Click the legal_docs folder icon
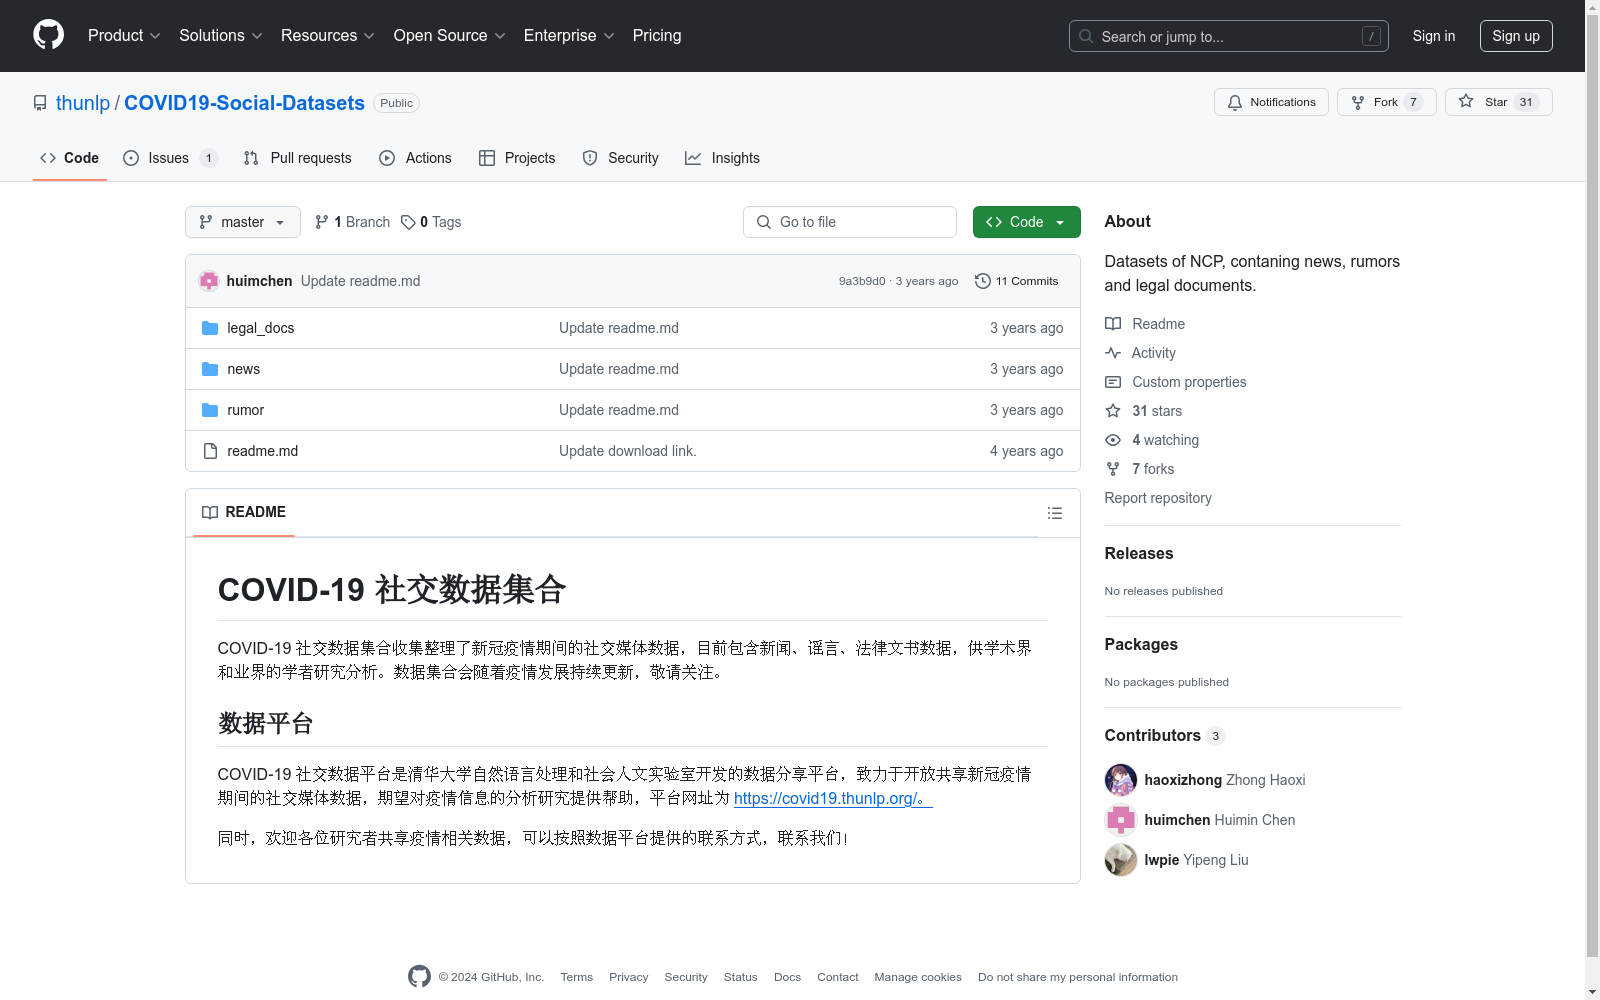Image resolution: width=1600 pixels, height=1000 pixels. coord(210,328)
